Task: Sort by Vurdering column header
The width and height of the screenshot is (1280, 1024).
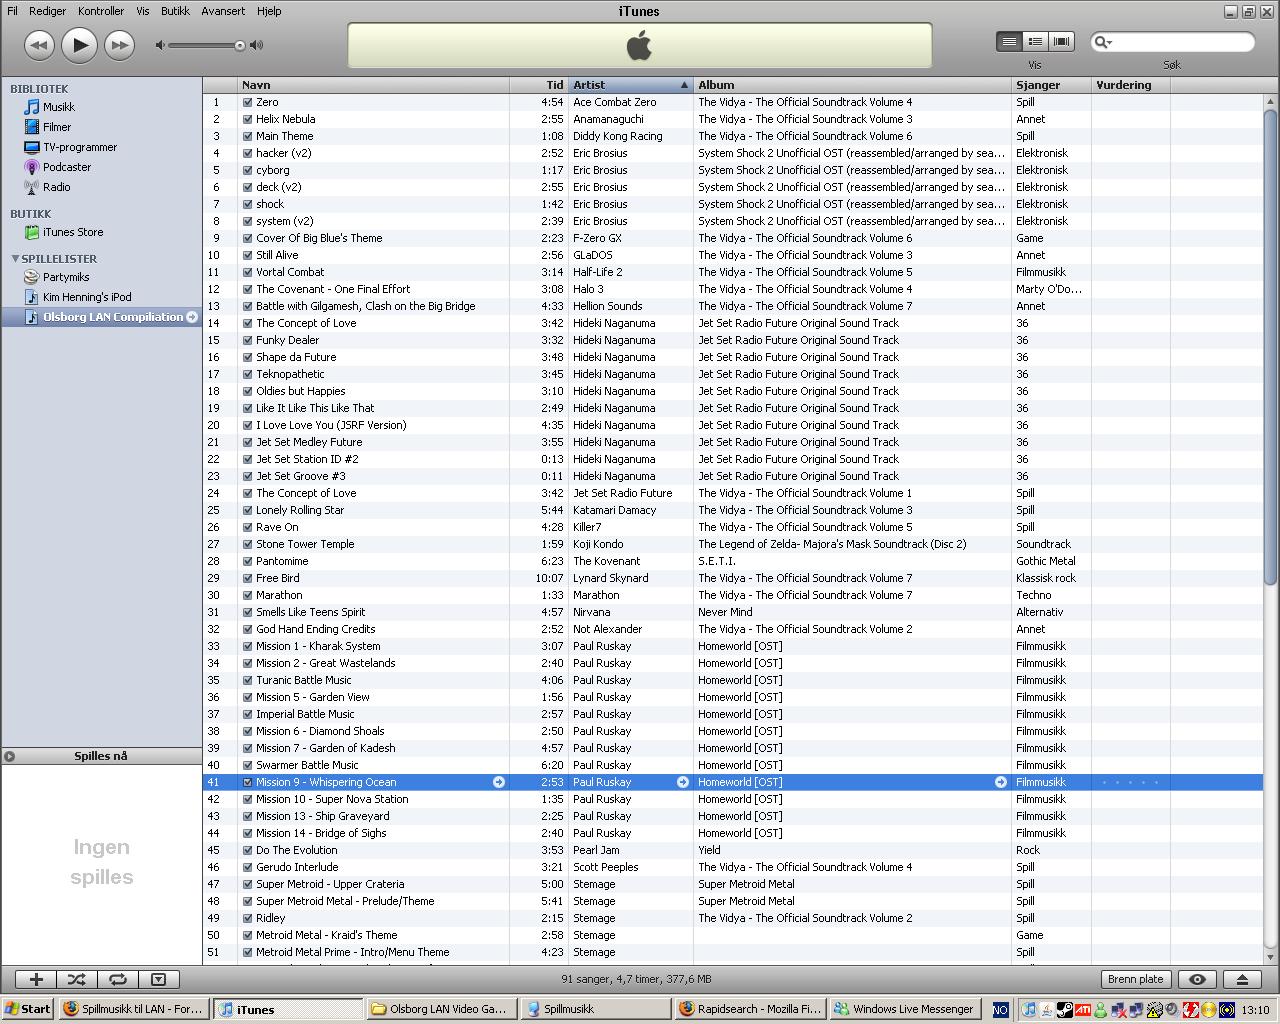Action: pos(1131,85)
